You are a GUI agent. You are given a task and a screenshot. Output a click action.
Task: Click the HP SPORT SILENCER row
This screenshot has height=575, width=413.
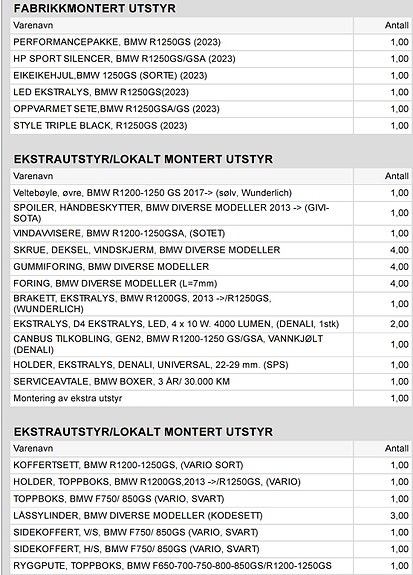click(211, 59)
